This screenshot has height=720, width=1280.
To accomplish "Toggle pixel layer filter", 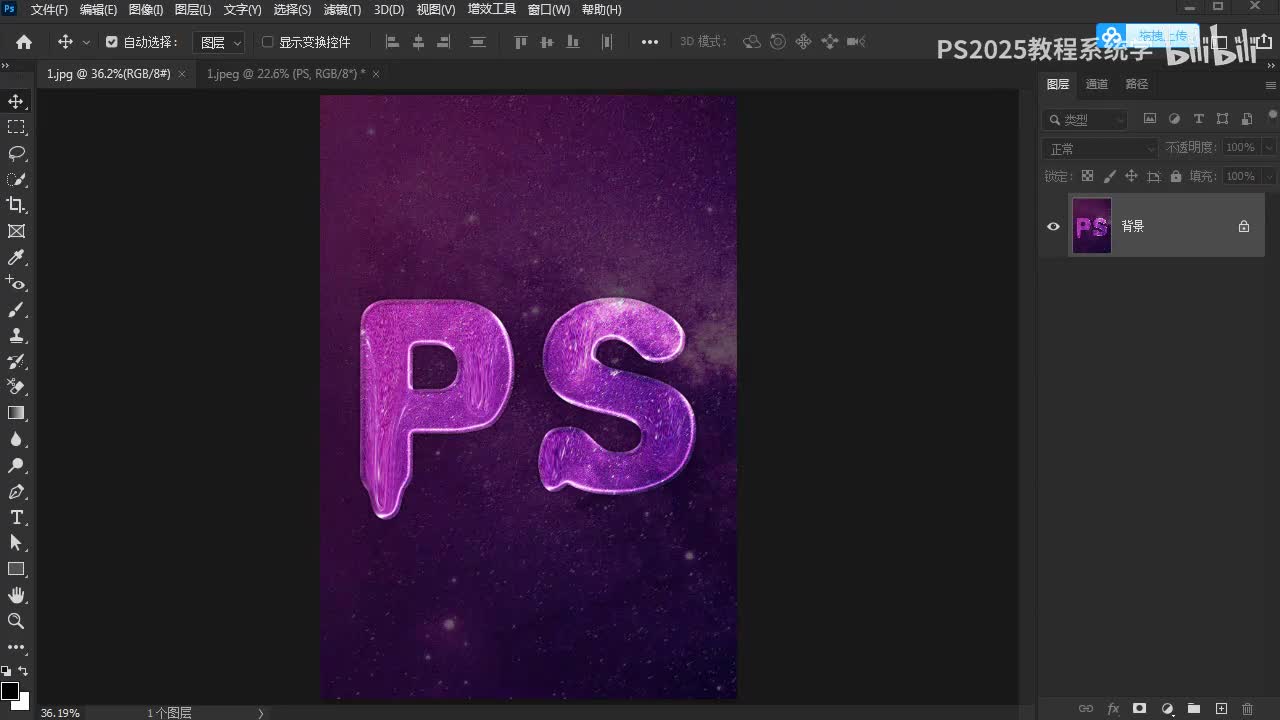I will point(1150,119).
